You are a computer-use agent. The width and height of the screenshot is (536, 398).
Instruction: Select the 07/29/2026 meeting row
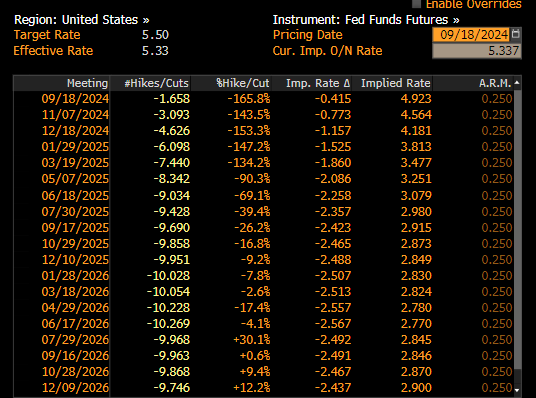263,340
